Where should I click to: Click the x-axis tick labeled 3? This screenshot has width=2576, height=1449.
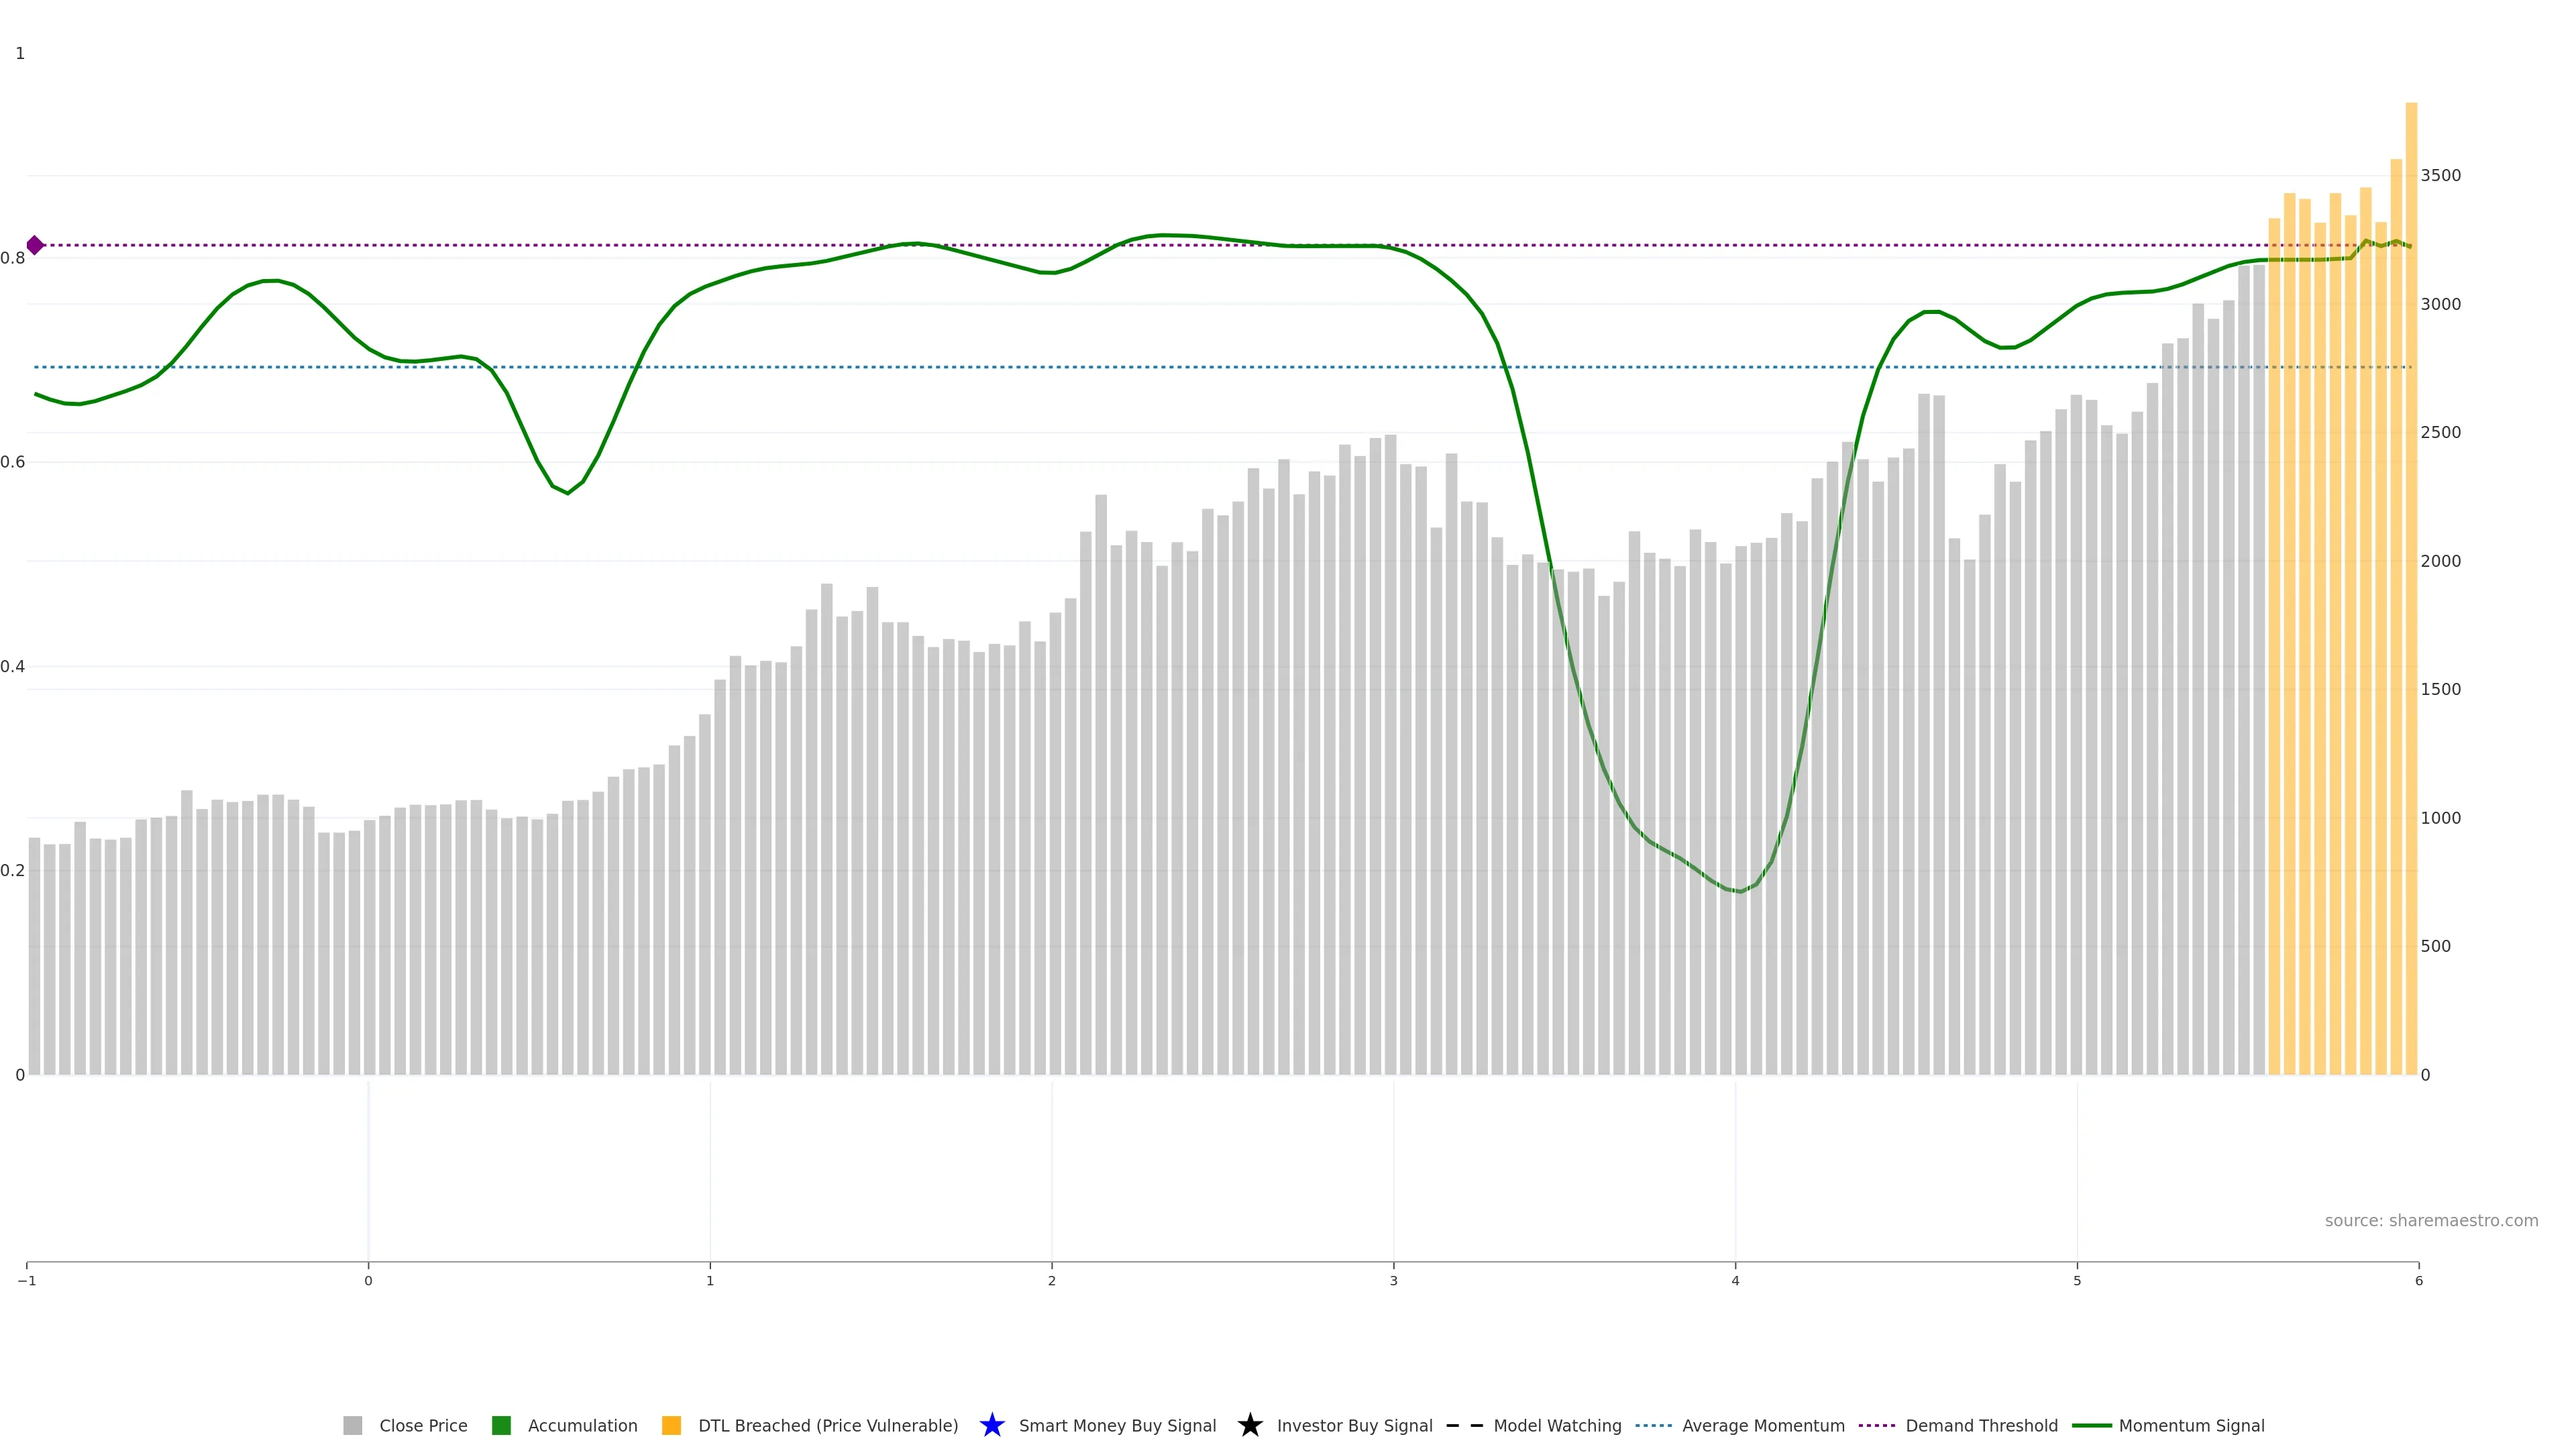[x=1393, y=1281]
